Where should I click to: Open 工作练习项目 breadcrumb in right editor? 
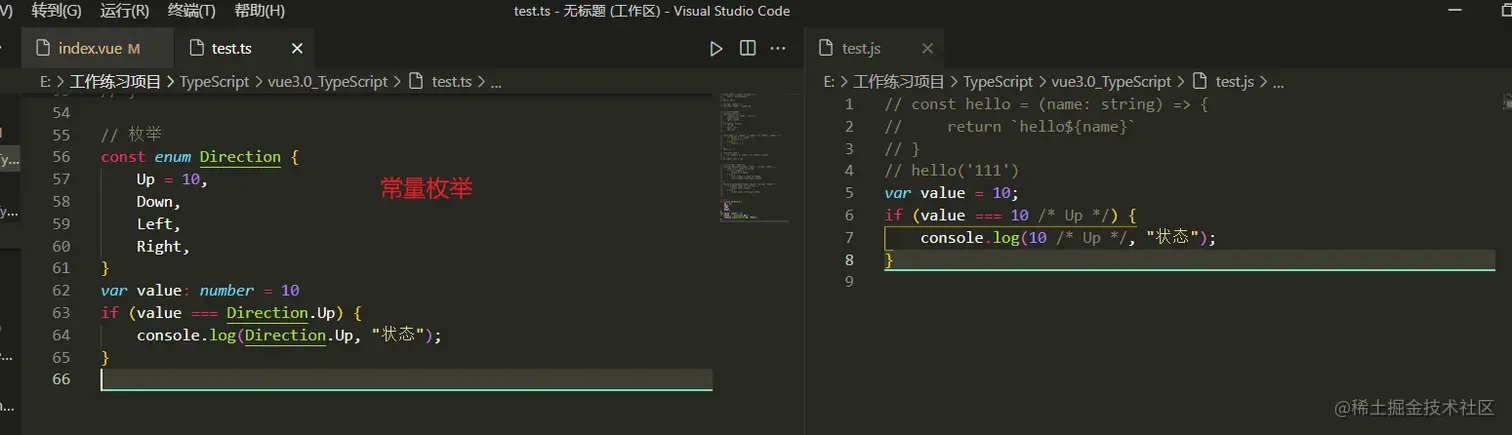click(899, 82)
